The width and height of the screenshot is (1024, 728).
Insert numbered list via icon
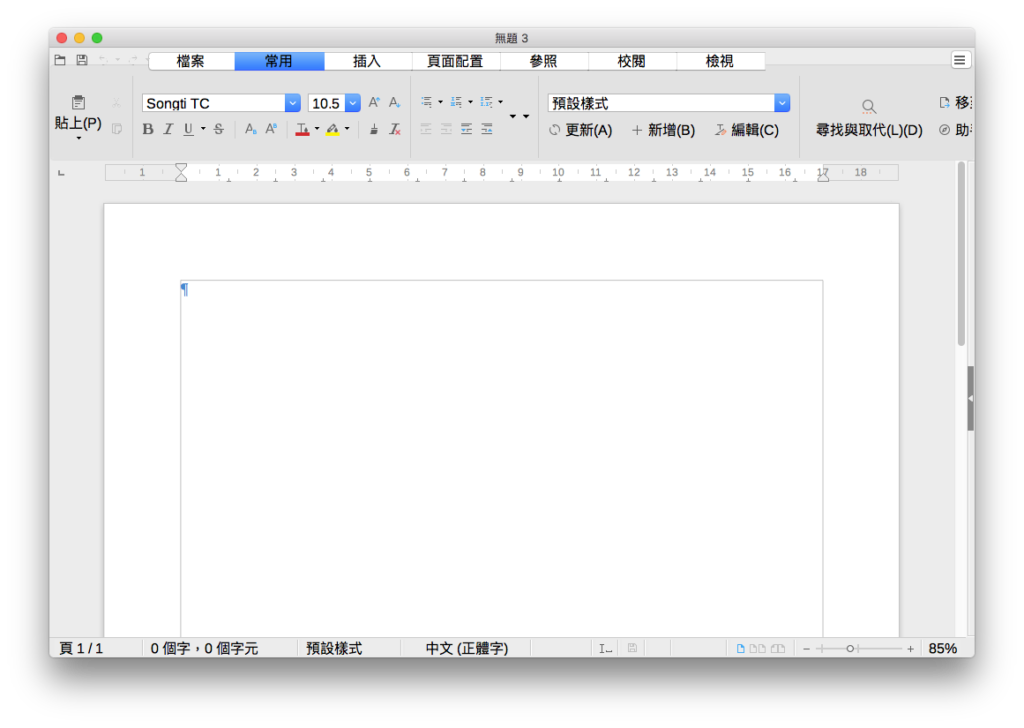click(x=456, y=102)
